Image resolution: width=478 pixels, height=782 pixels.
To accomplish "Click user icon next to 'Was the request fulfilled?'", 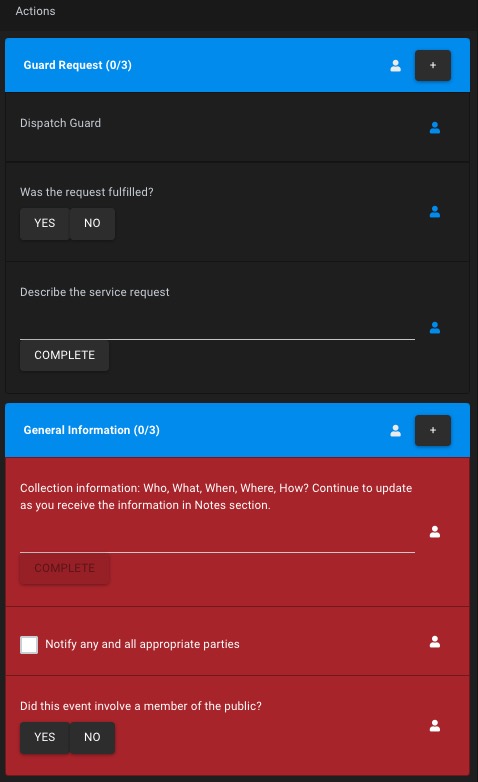I will click(435, 212).
